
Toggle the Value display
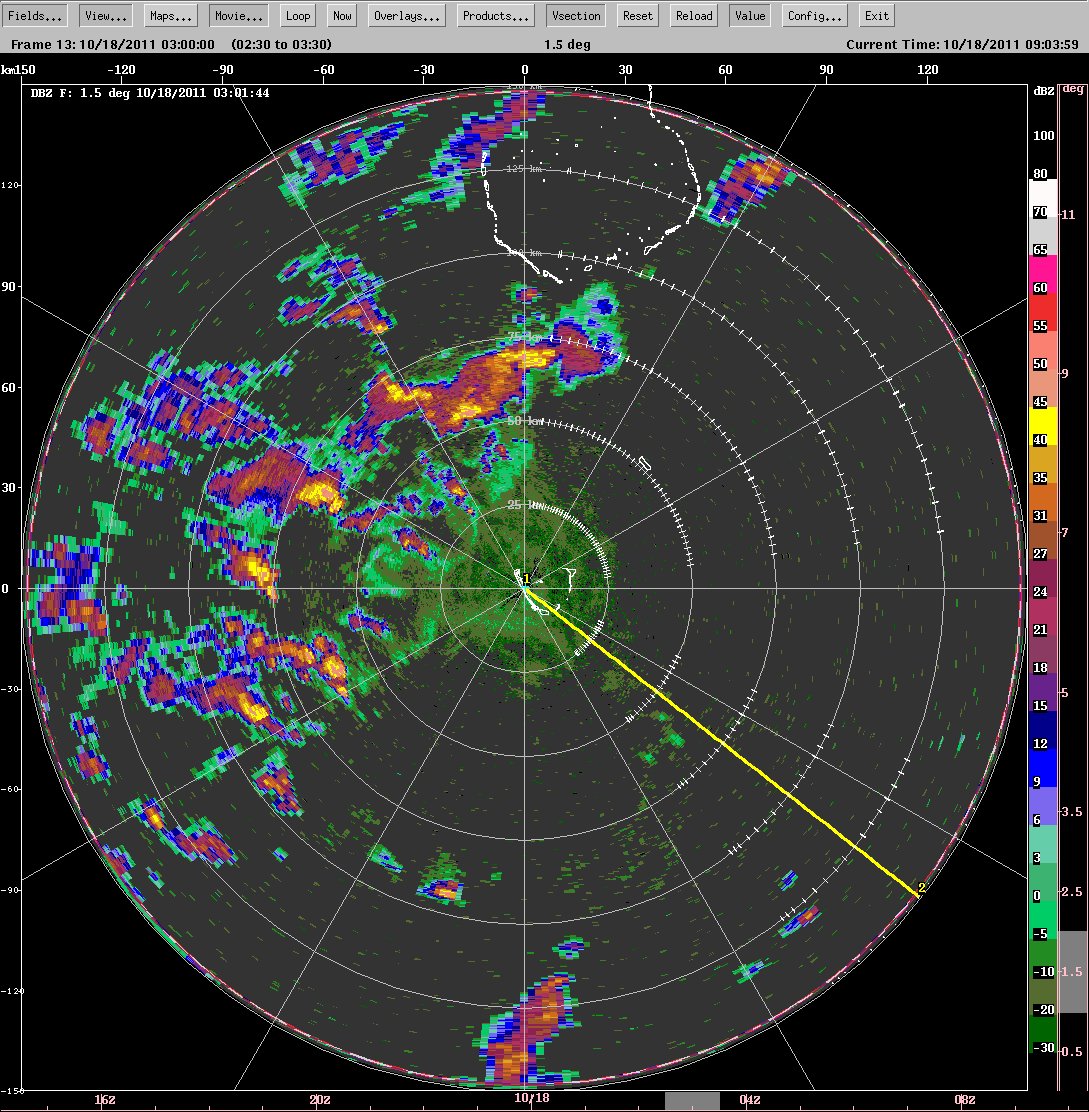(x=750, y=16)
